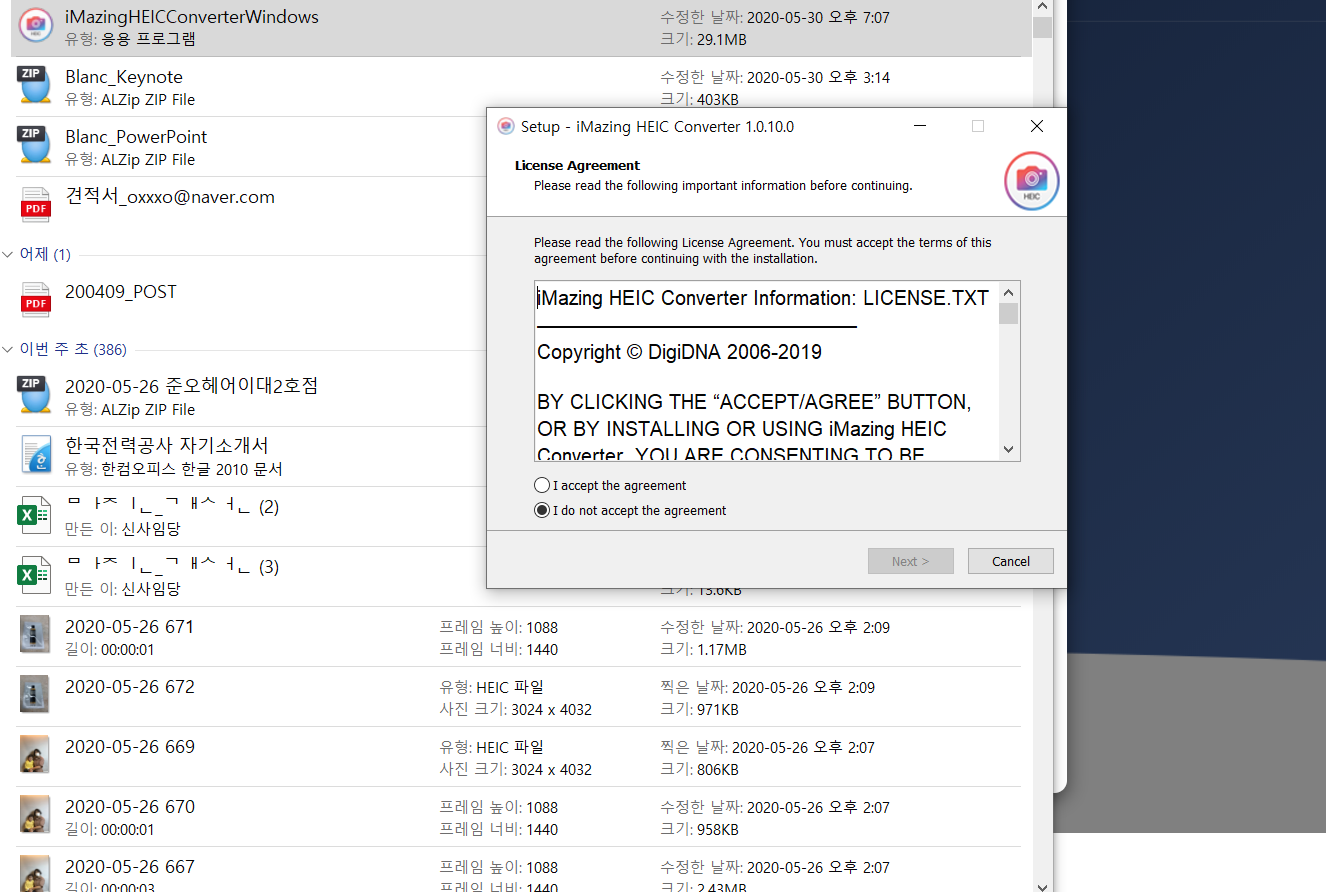The height and width of the screenshot is (892, 1326).
Task: Collapse the 어제 (1) group
Action: coord(8,255)
